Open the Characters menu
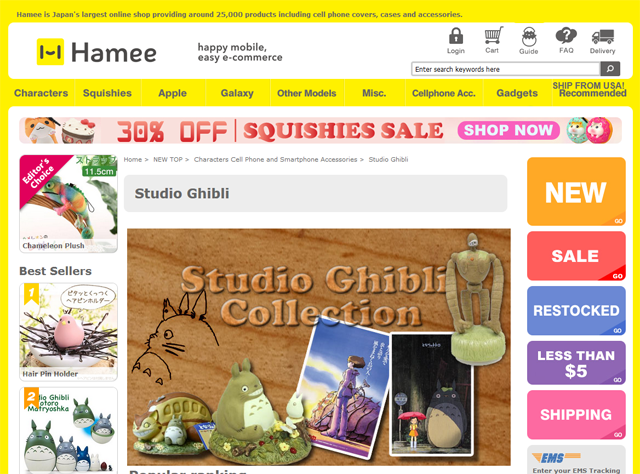The image size is (640, 474). point(41,93)
